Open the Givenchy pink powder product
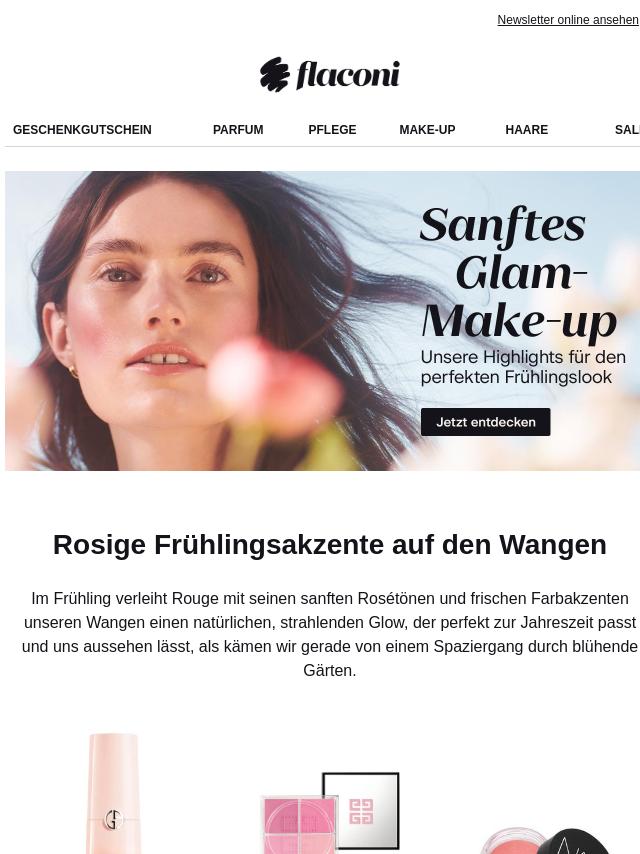Viewport: 640px width, 854px height. tap(330, 813)
